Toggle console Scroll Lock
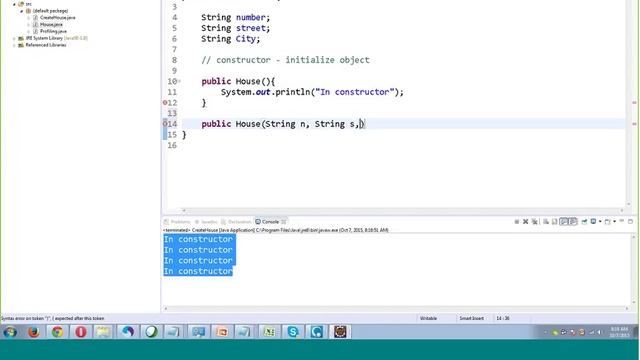640x360 pixels. pyautogui.click(x=554, y=222)
